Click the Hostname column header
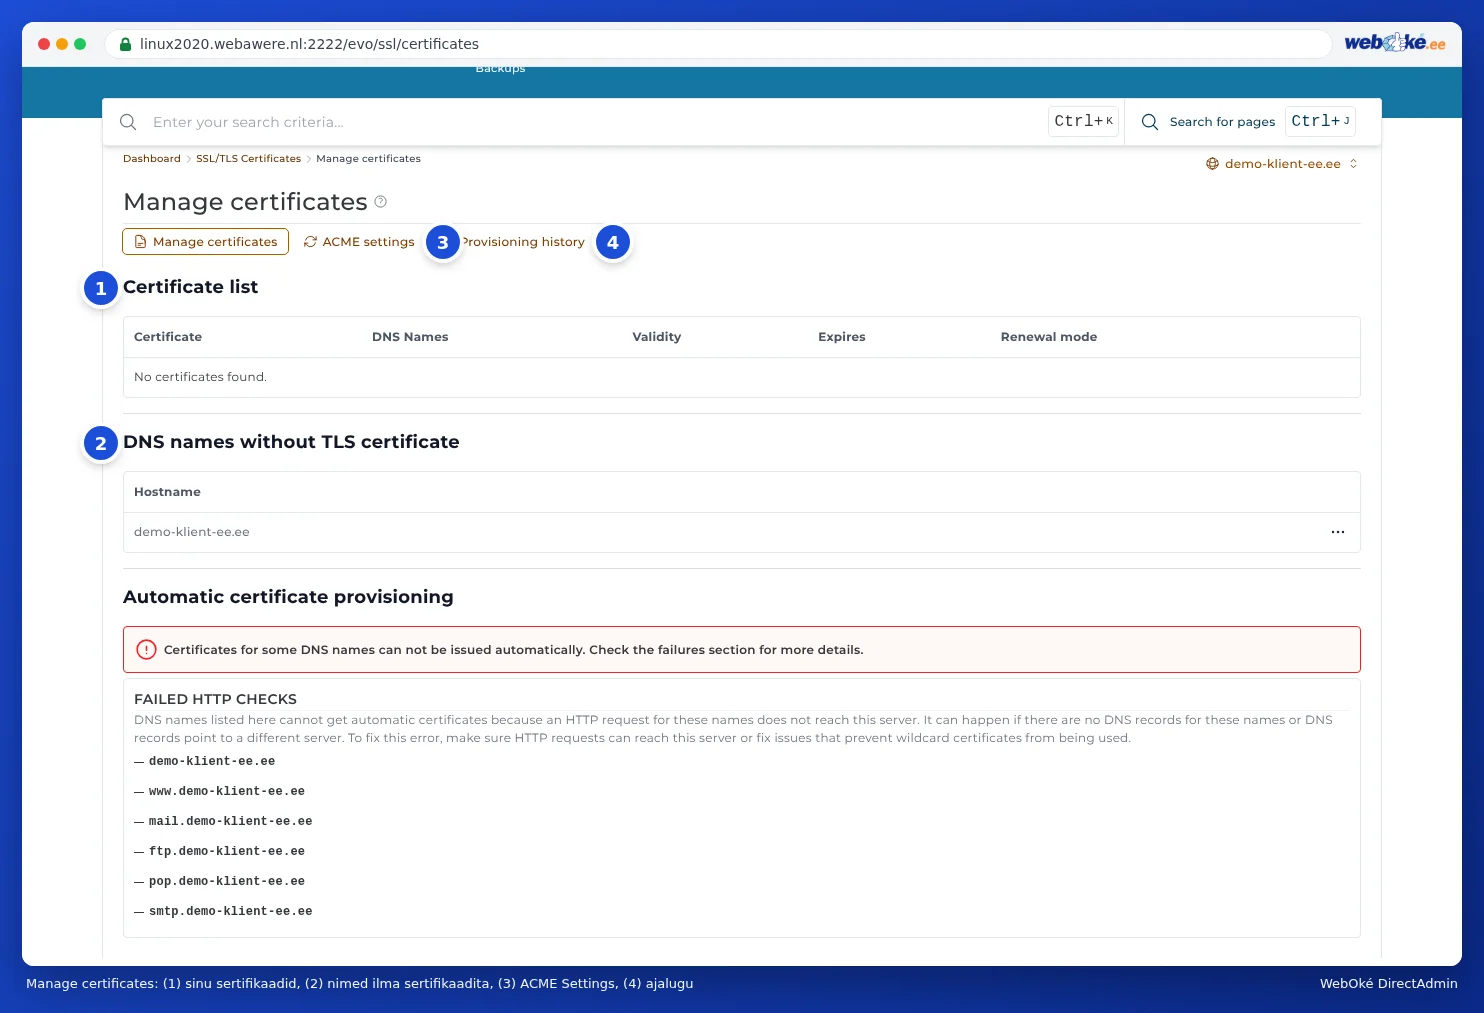1484x1013 pixels. pos(167,492)
